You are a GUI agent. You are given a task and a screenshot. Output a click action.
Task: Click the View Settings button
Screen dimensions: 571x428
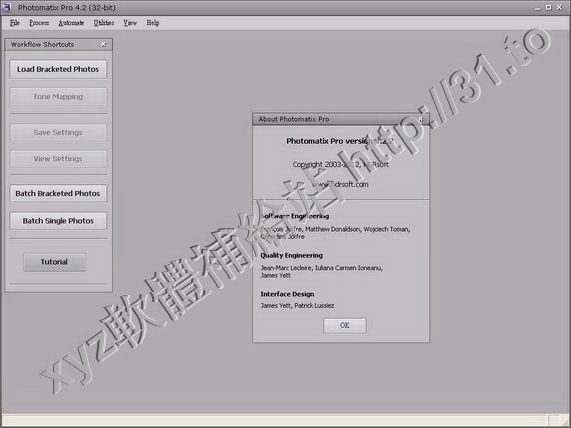click(x=58, y=159)
